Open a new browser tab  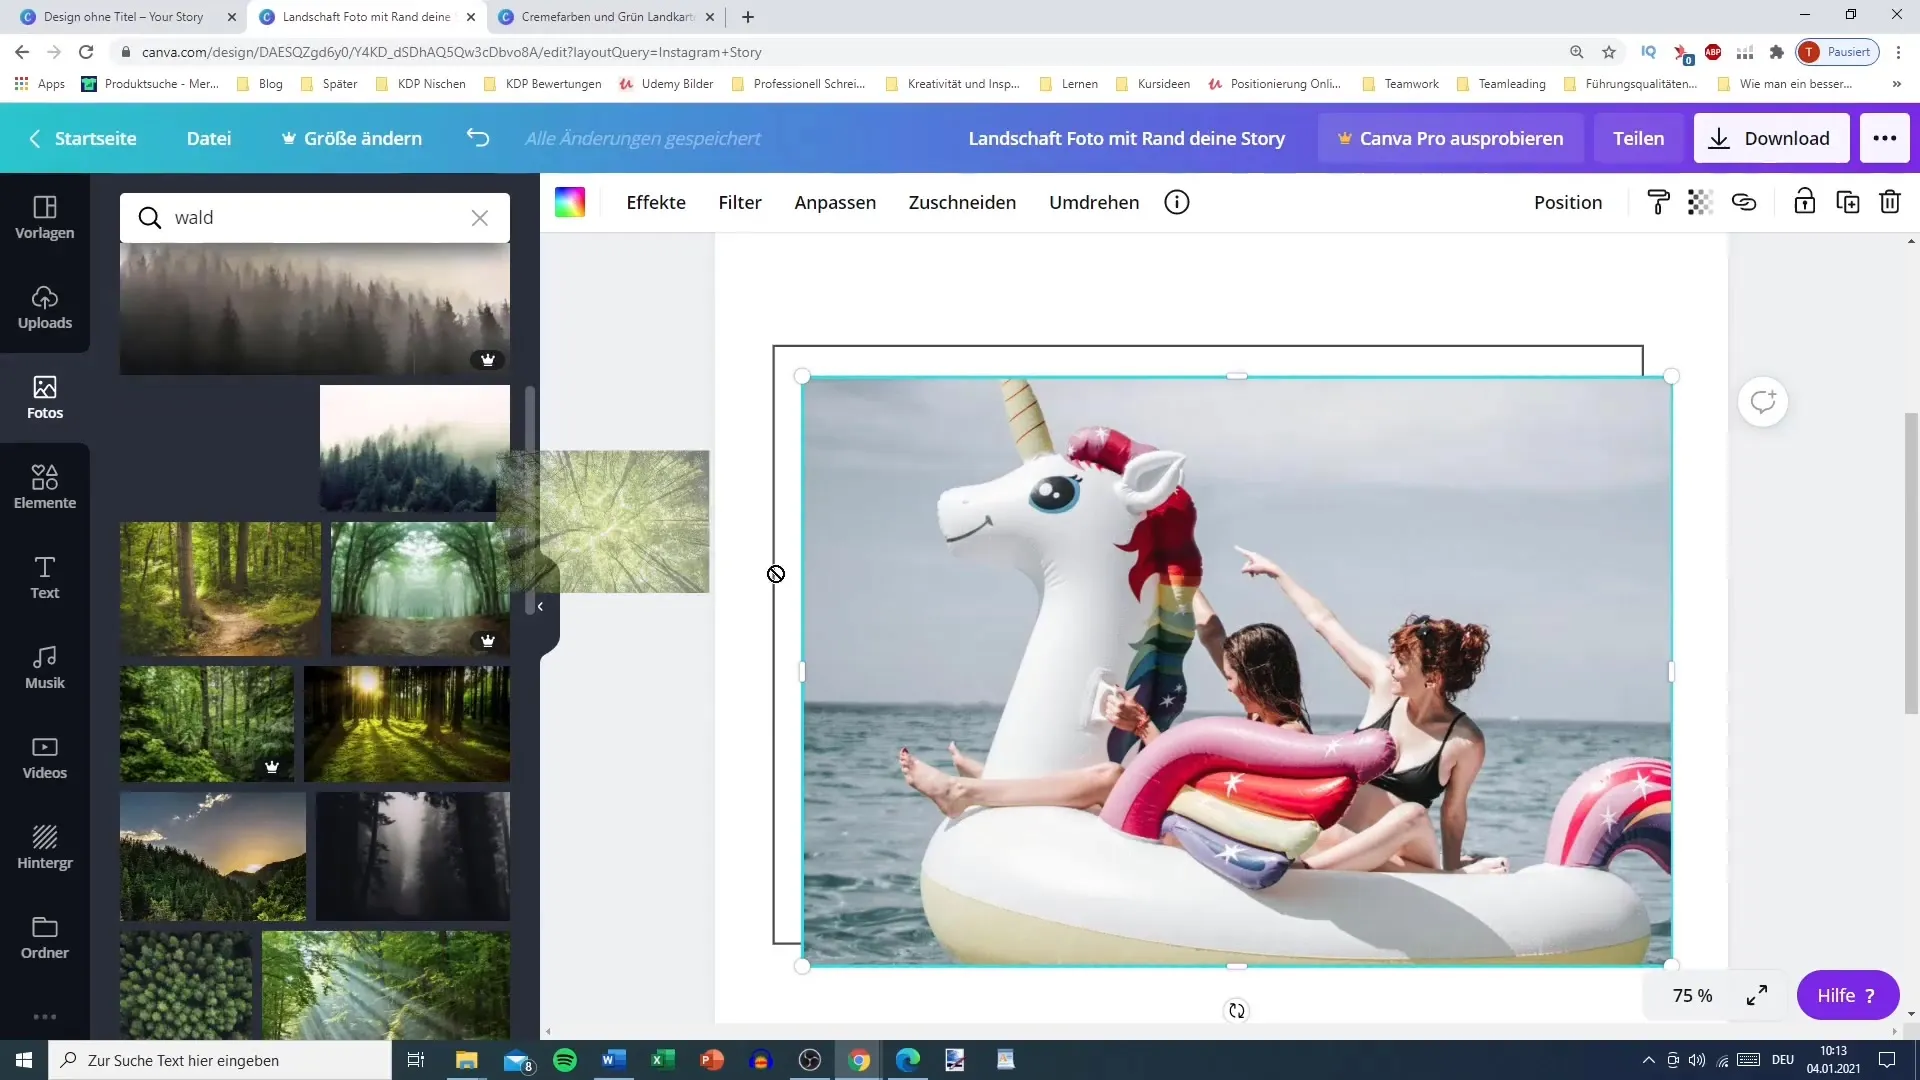click(748, 17)
